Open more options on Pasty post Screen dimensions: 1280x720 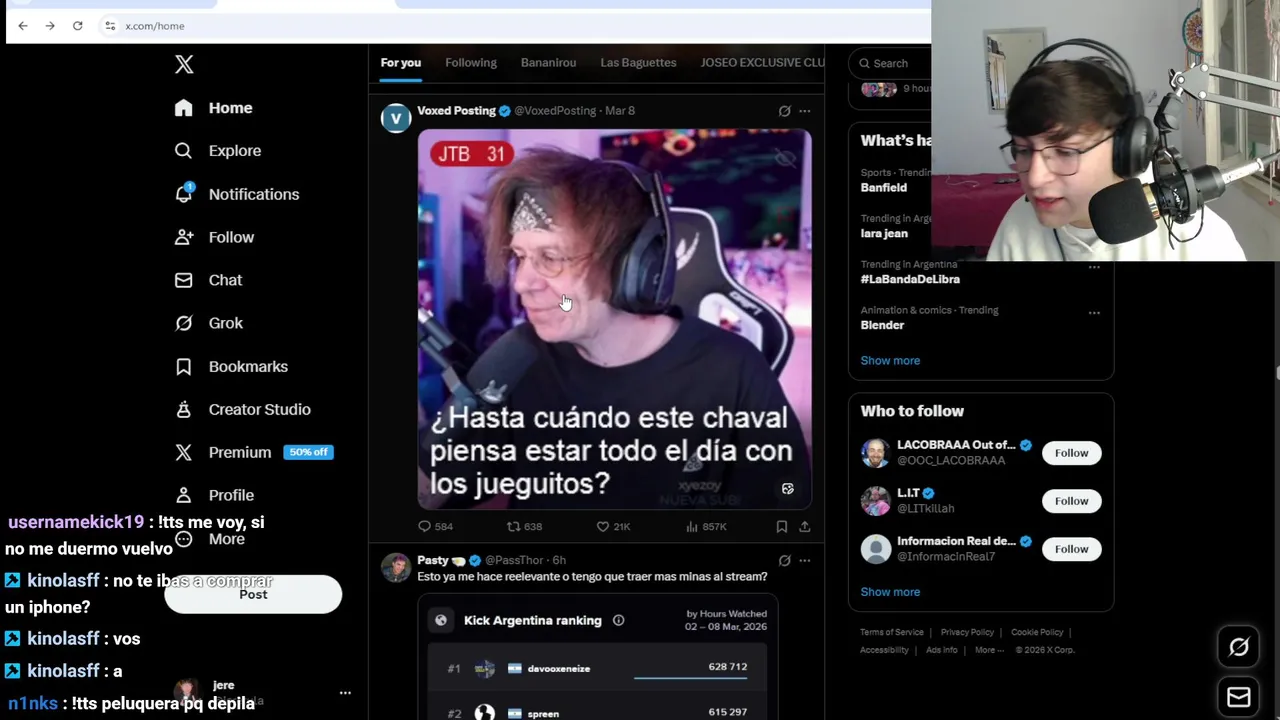tap(805, 560)
